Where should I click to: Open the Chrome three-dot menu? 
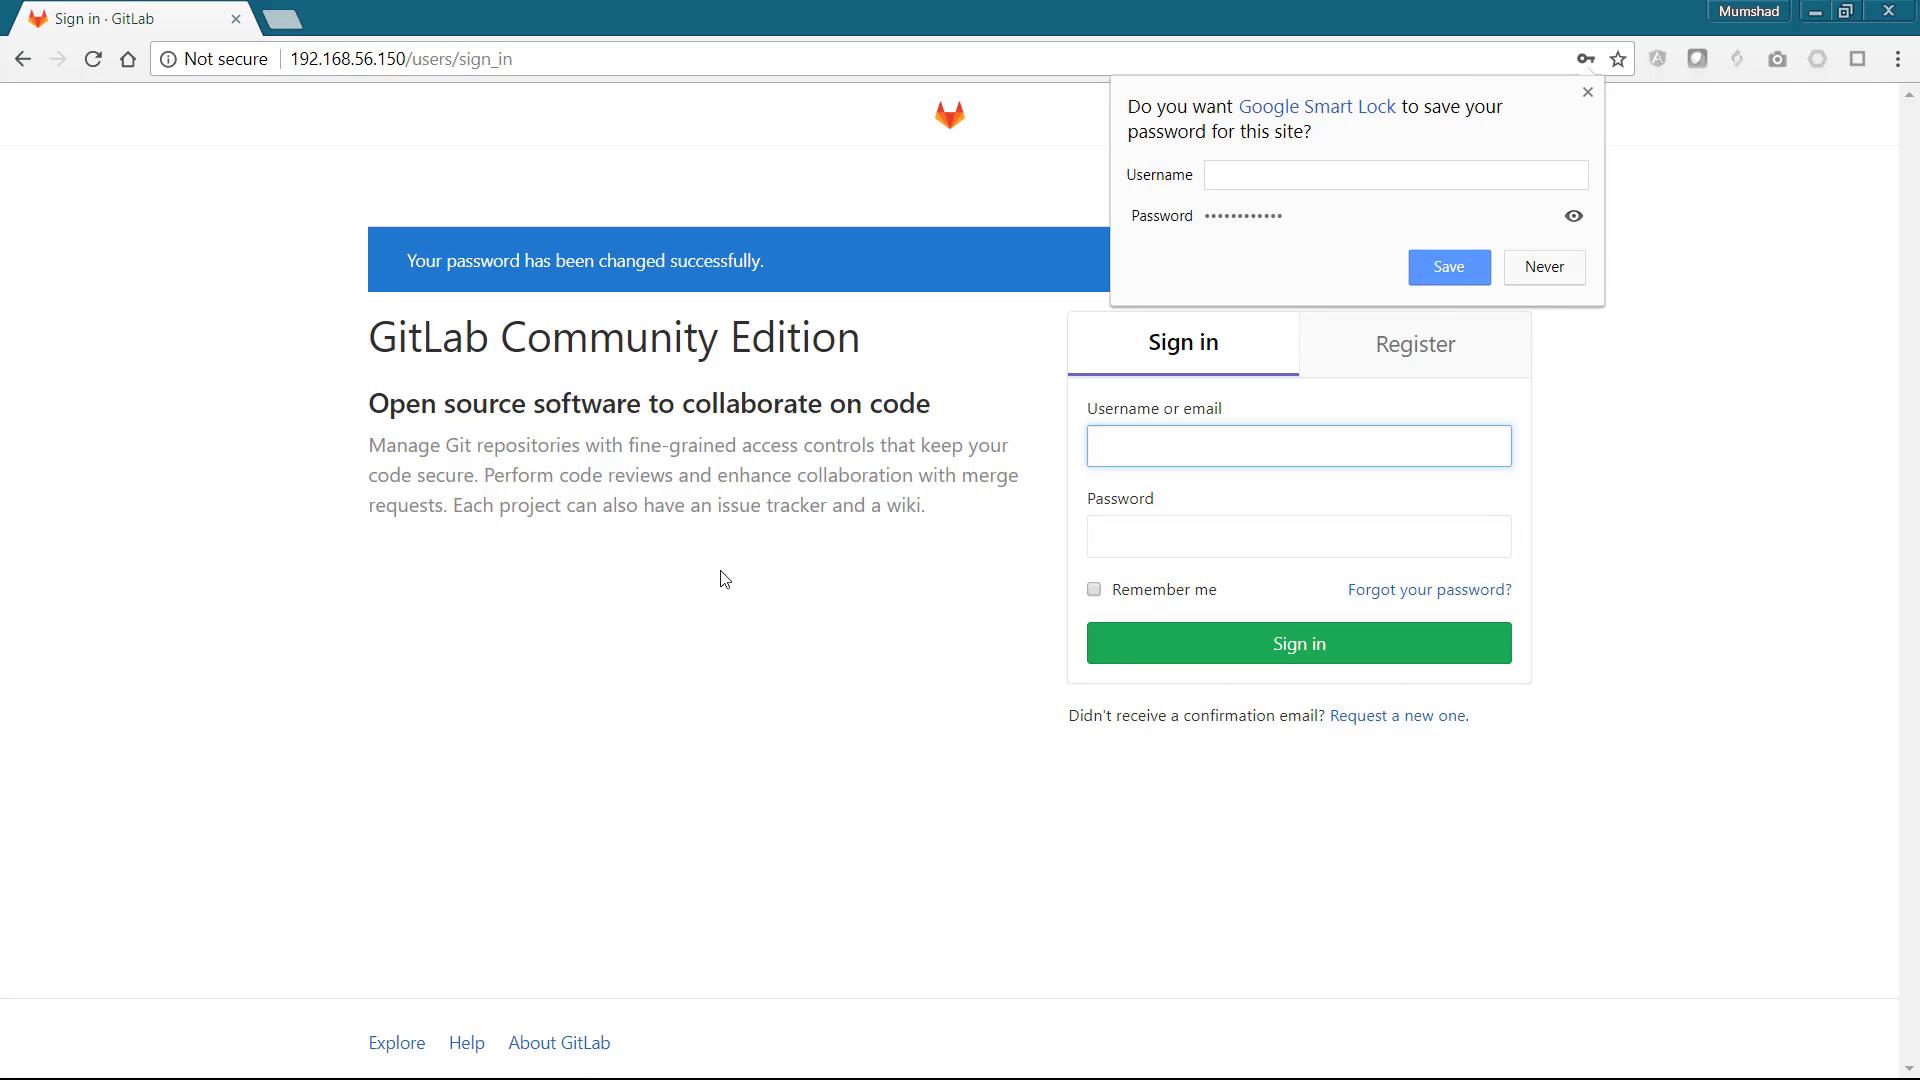(1898, 59)
